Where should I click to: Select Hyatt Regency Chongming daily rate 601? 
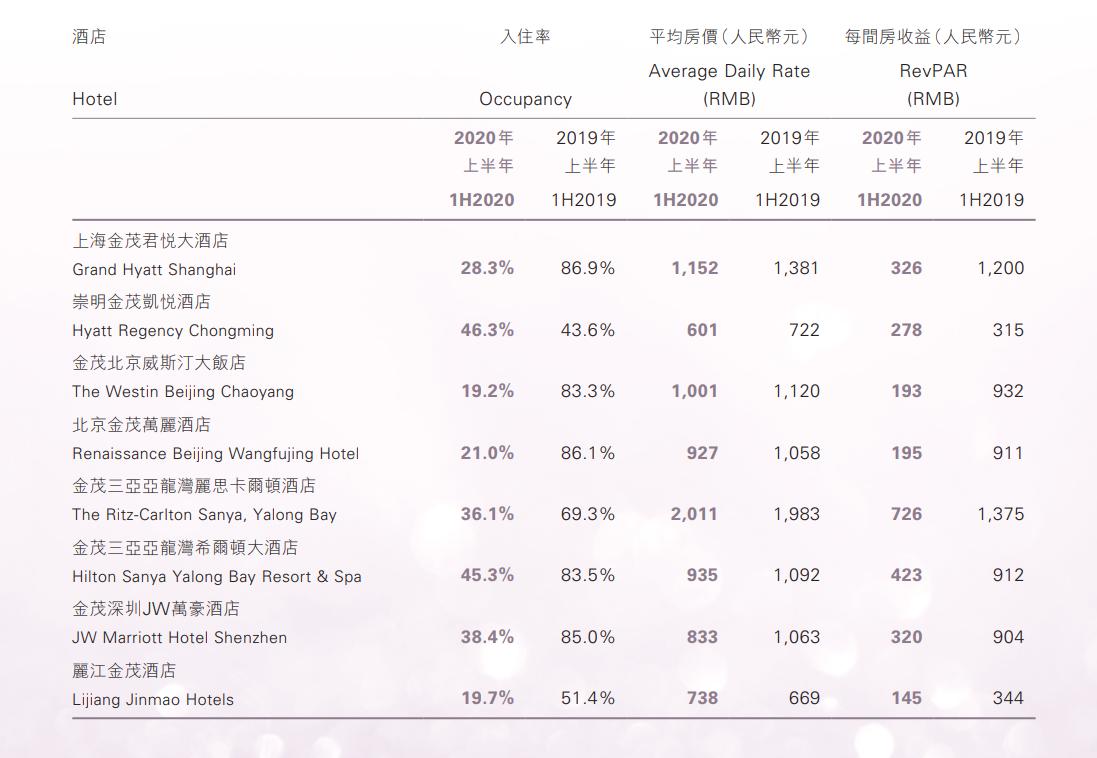click(702, 330)
